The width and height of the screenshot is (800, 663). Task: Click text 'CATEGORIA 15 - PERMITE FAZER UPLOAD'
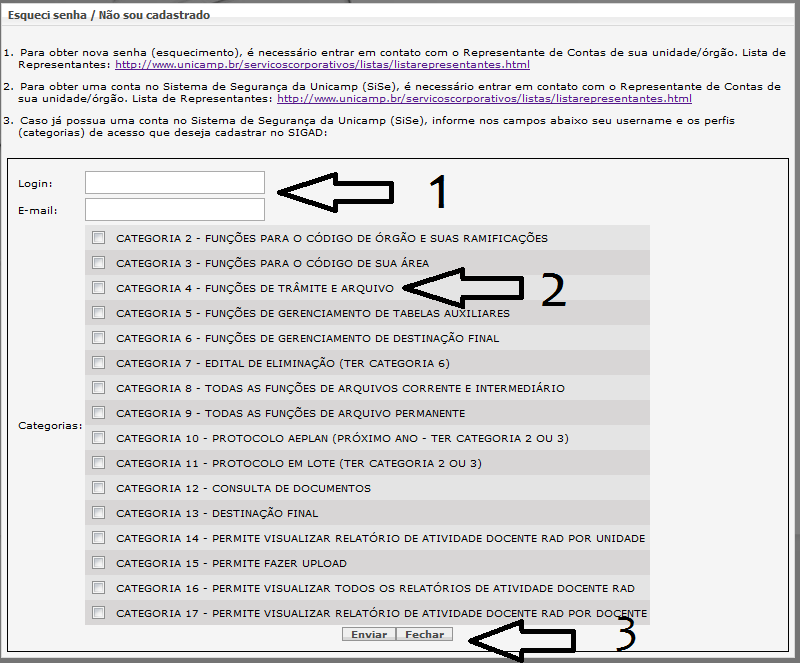231,563
